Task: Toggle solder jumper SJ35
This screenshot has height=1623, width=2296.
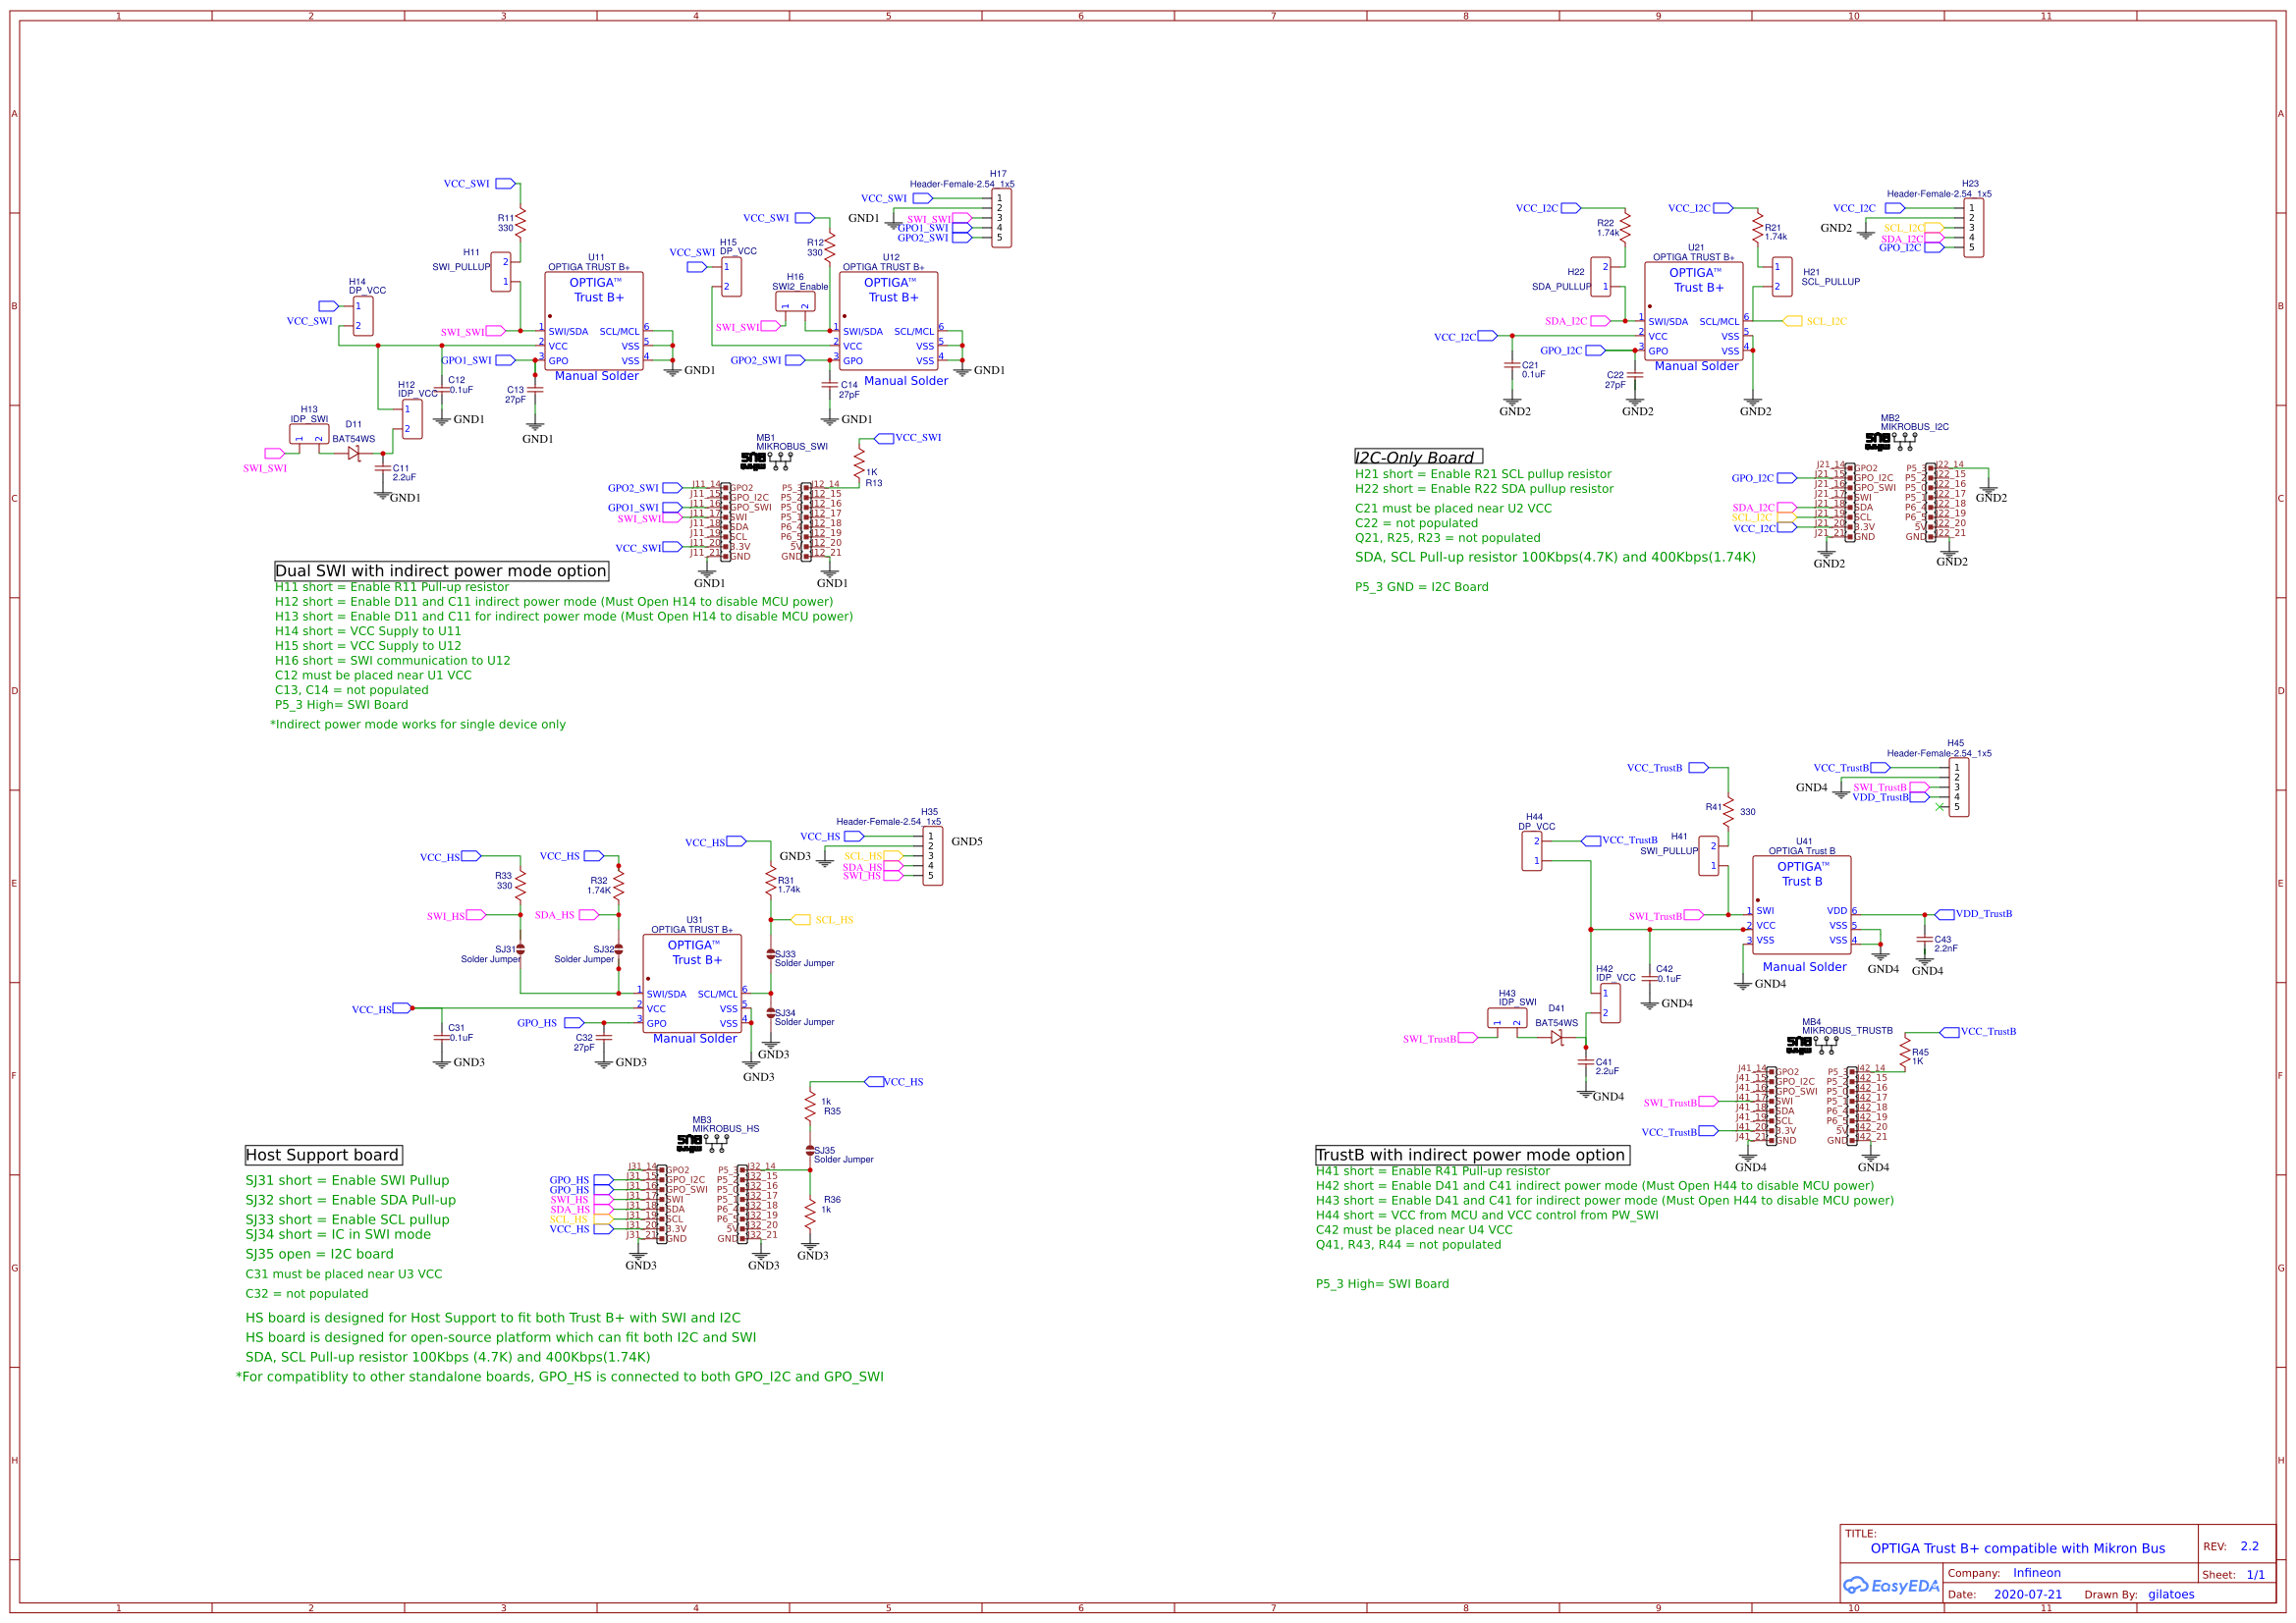Action: tap(810, 1150)
